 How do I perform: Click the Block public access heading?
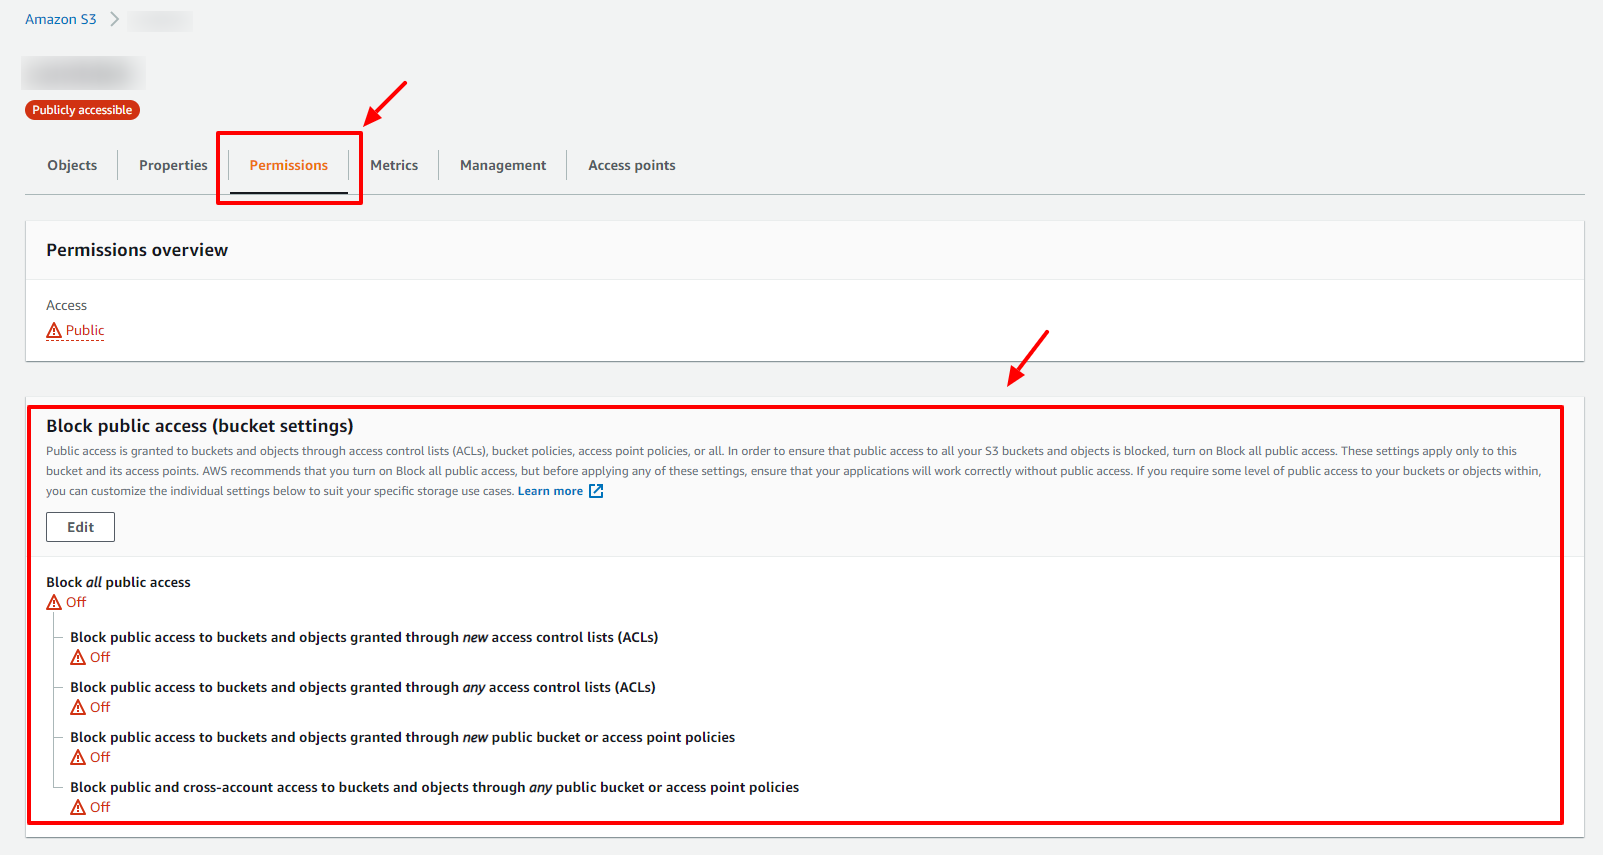tap(200, 426)
